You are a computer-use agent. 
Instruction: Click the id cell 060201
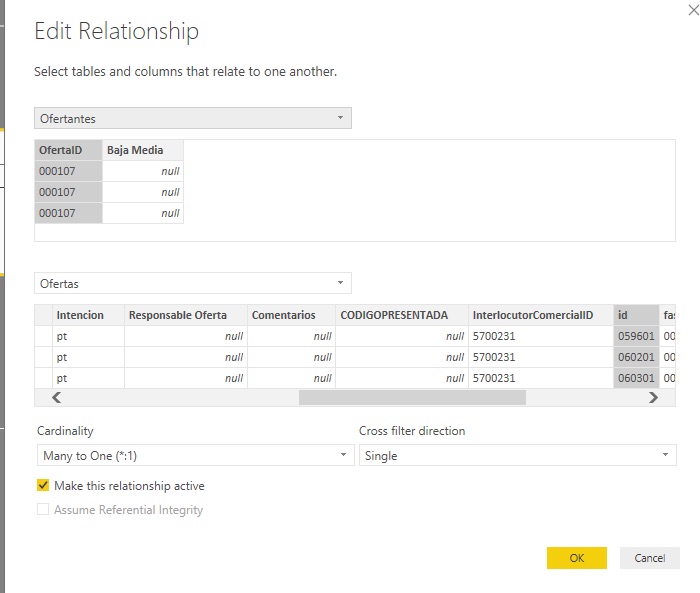636,357
